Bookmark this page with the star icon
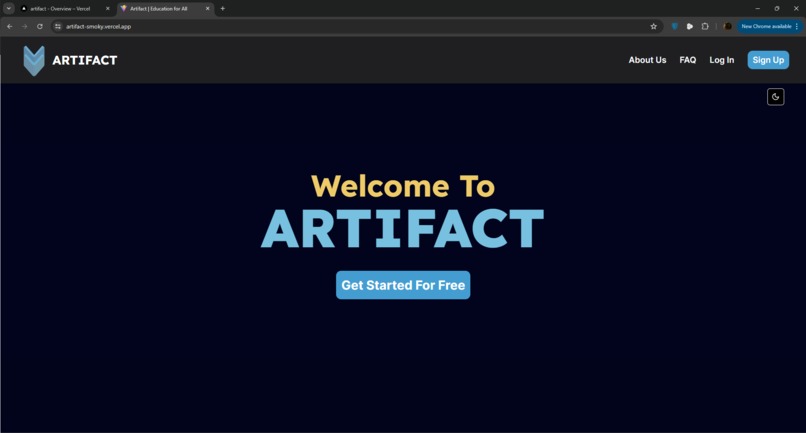Screen dimensions: 806x433 (x=653, y=26)
